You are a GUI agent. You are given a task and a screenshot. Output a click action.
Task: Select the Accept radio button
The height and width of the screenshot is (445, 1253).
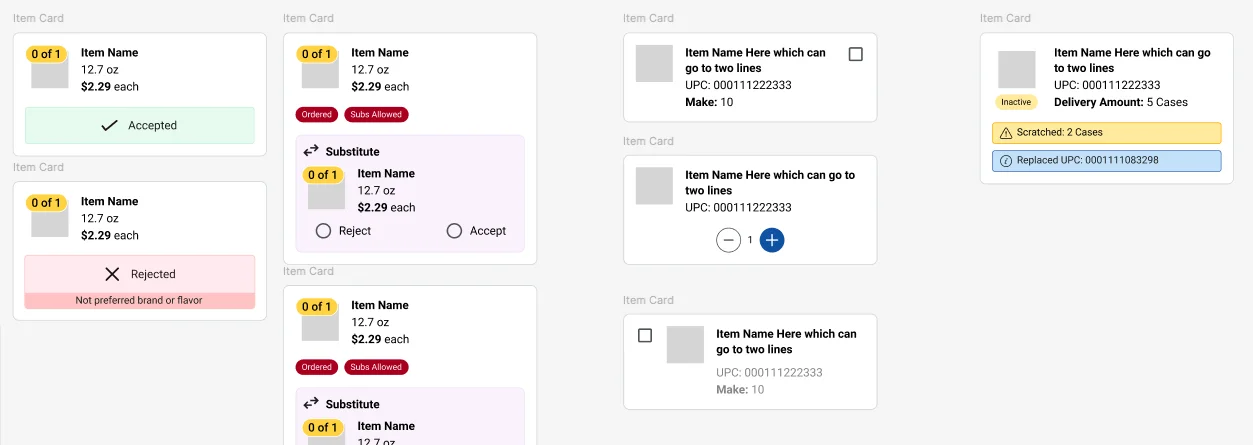pyautogui.click(x=454, y=231)
